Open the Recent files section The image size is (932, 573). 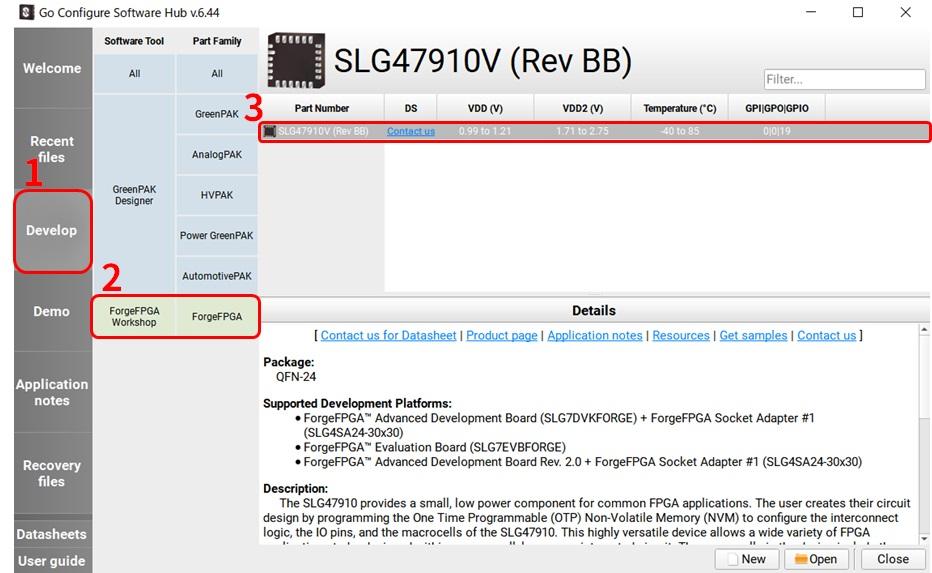coord(52,149)
